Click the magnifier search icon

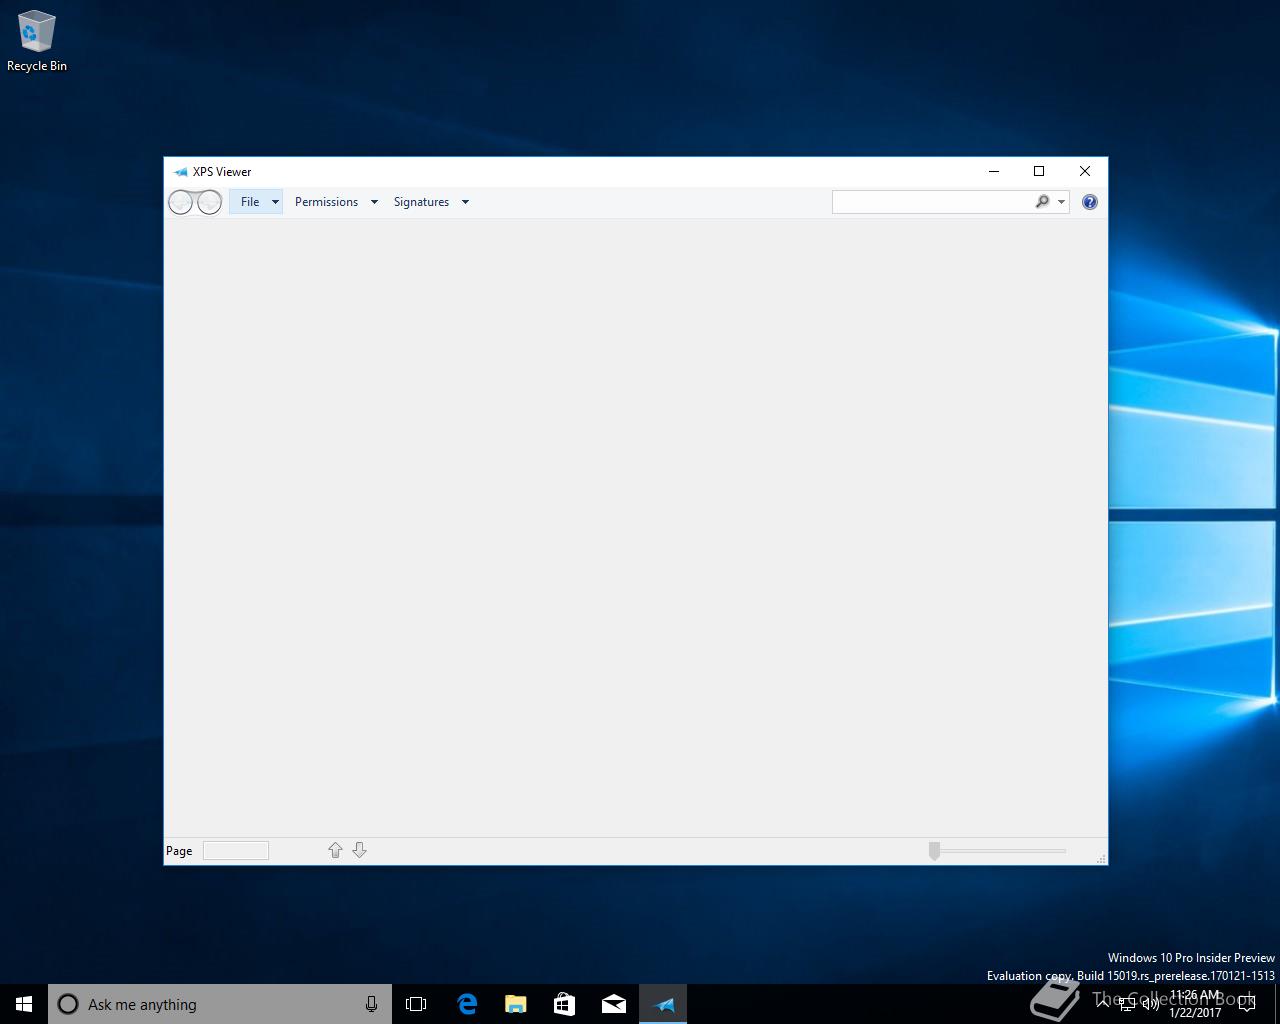click(x=1042, y=202)
